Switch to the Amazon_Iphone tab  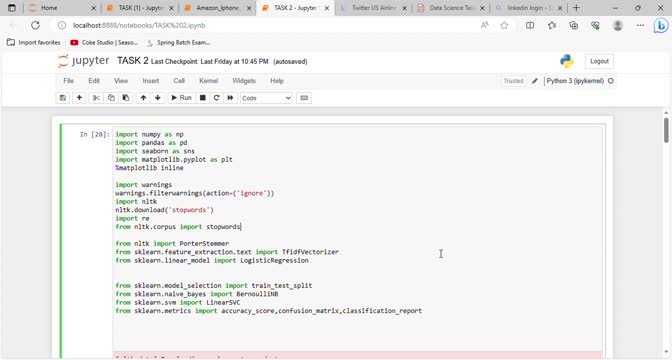218,8
